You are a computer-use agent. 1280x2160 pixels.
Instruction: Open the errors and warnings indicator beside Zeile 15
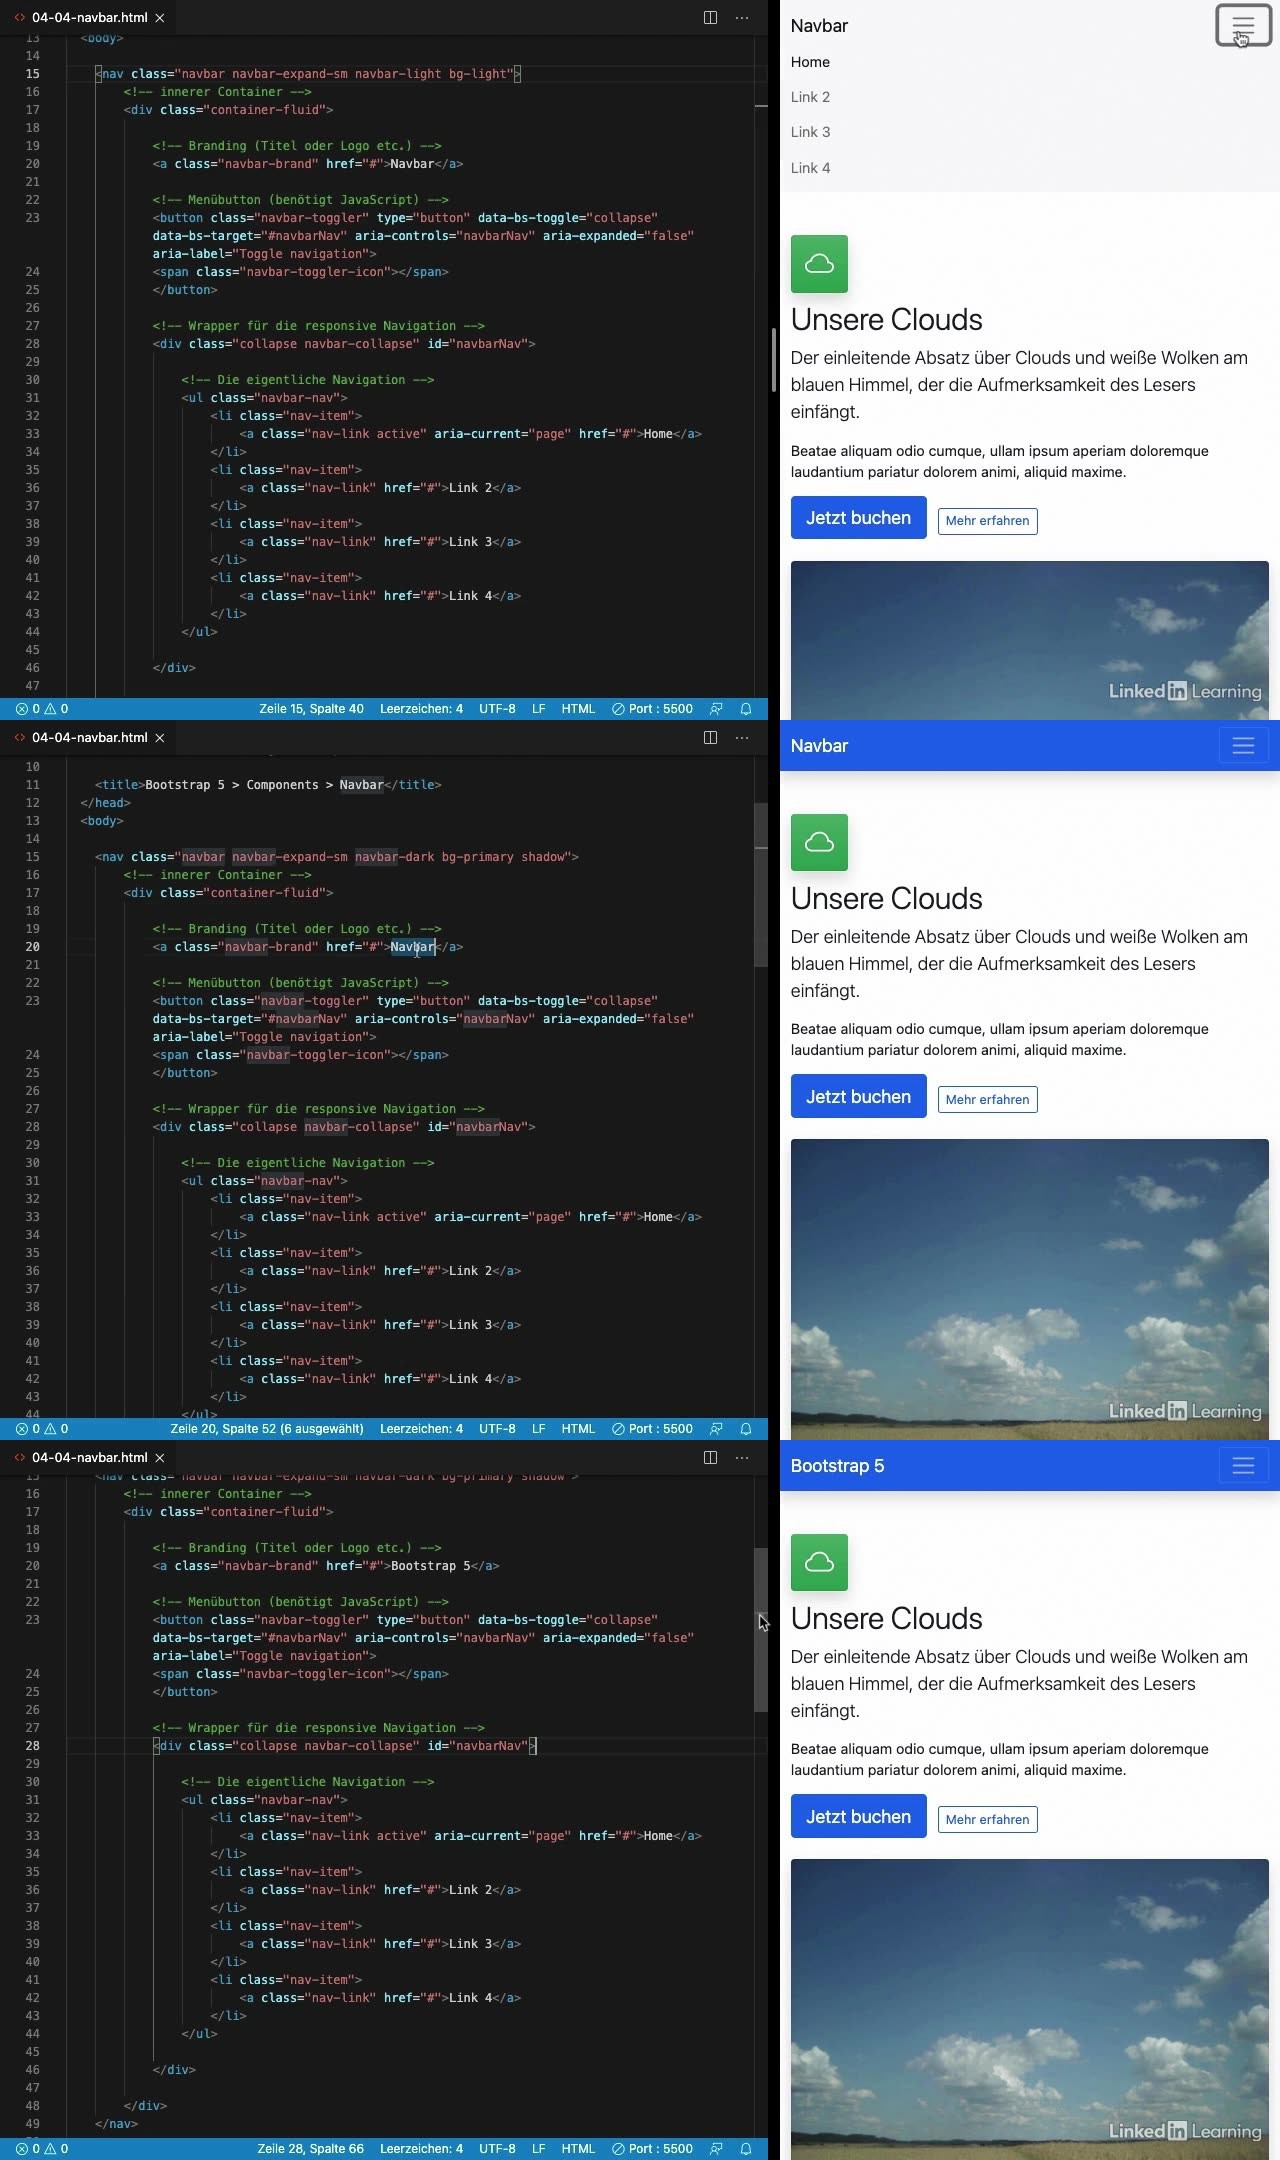coord(42,709)
